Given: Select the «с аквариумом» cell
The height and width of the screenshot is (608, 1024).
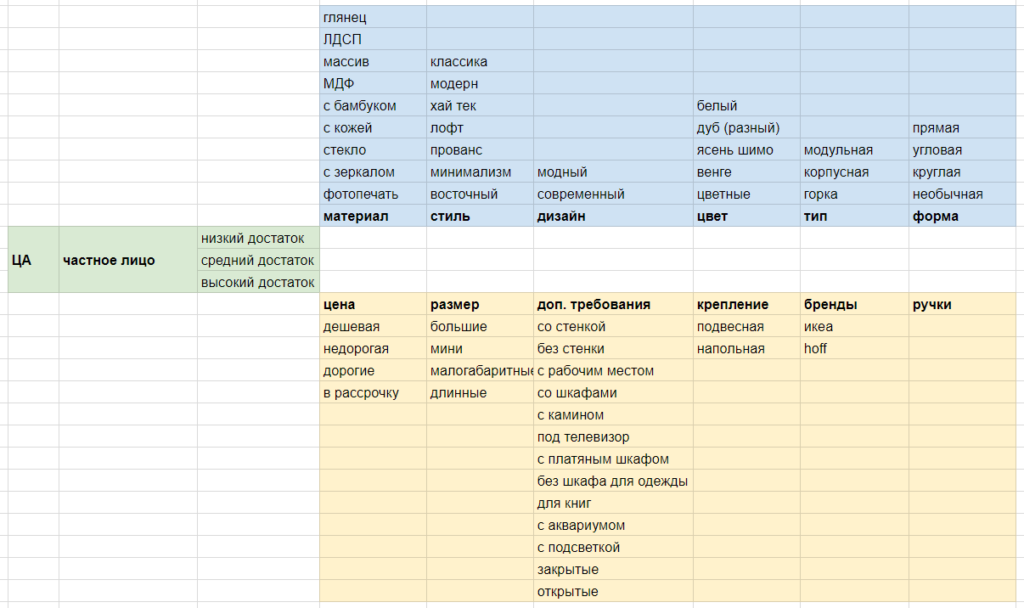Looking at the screenshot, I should 613,525.
